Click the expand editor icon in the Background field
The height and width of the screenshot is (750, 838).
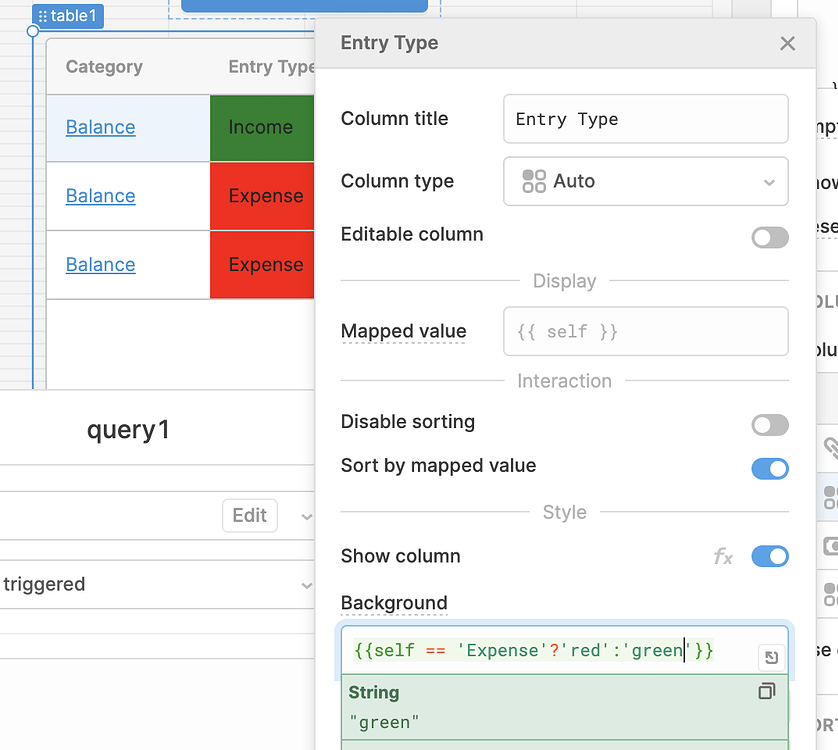click(x=770, y=657)
